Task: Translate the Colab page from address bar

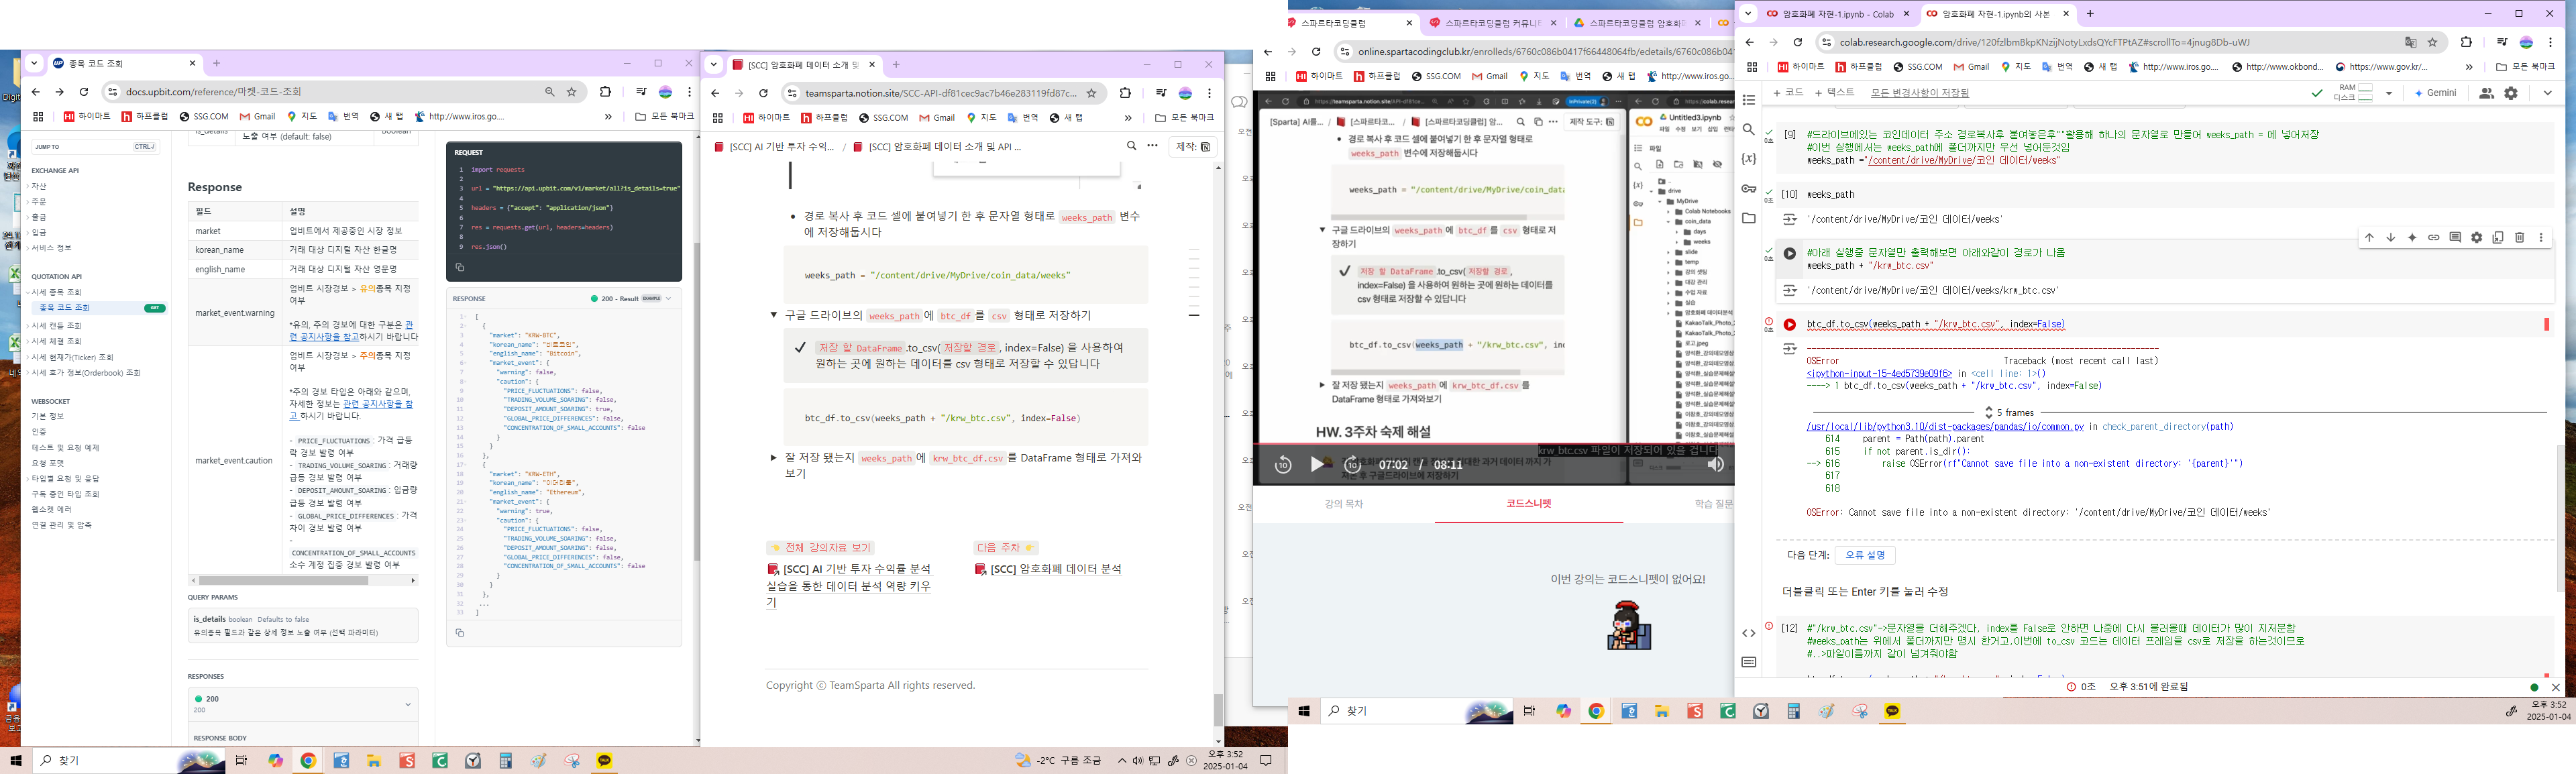Action: tap(2411, 42)
